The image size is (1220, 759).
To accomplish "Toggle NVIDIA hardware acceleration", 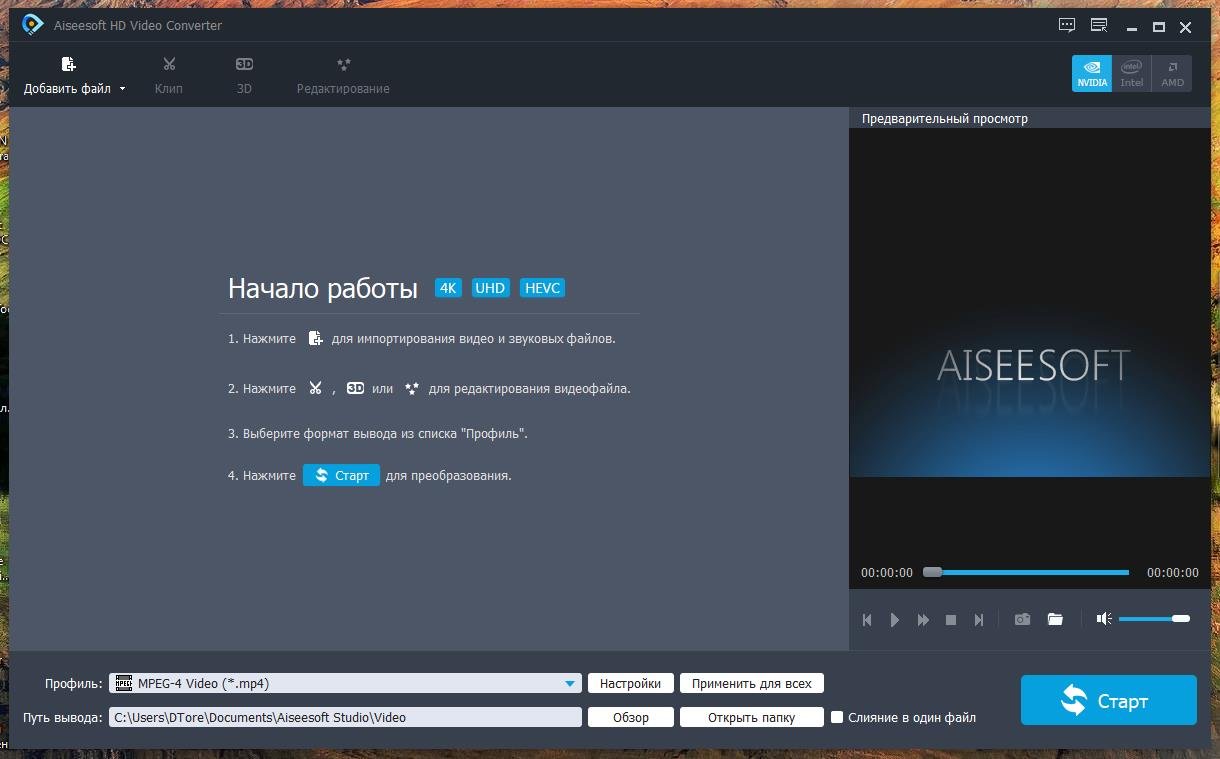I will coord(1092,74).
